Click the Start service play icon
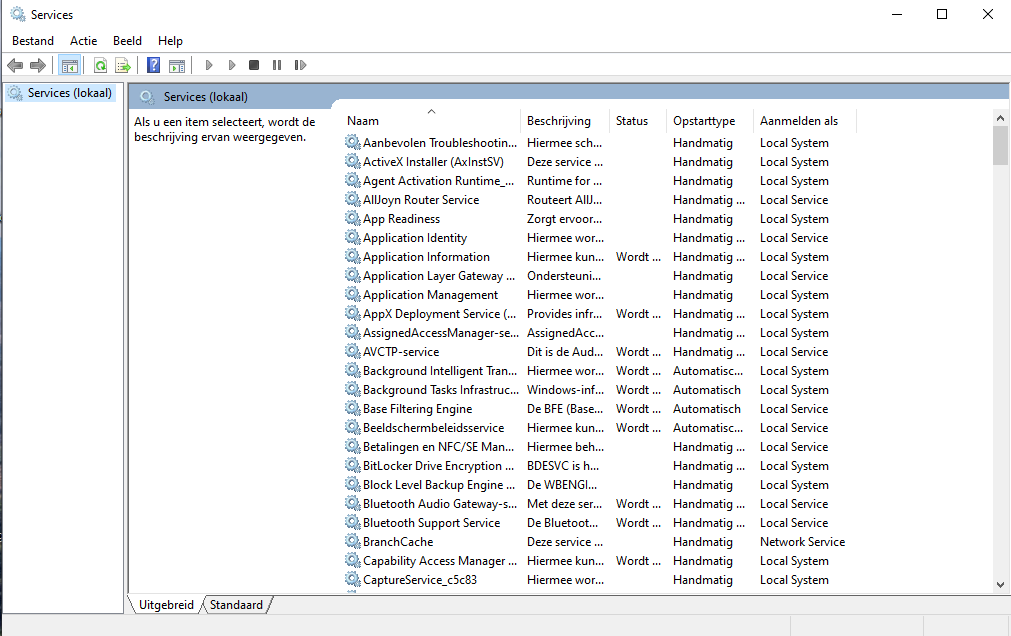The height and width of the screenshot is (636, 1011). point(209,65)
